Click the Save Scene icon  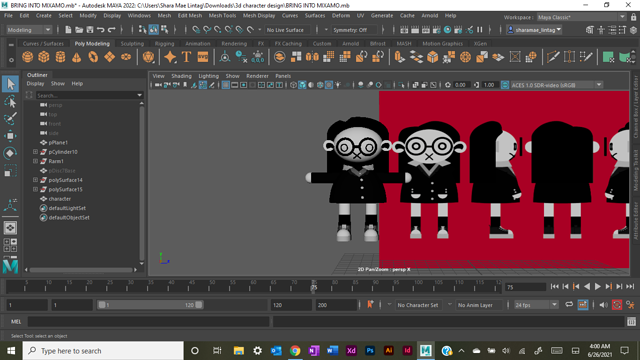(90, 30)
